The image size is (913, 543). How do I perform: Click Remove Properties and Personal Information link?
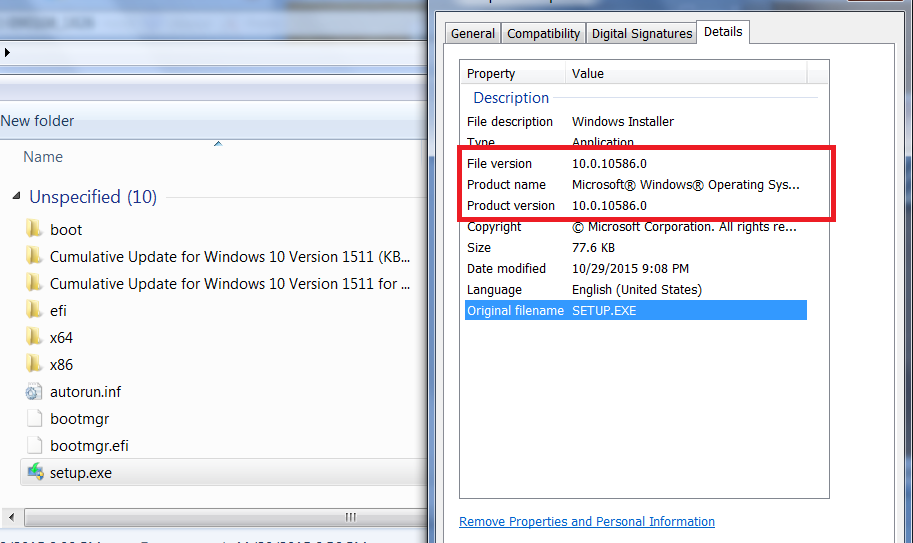[x=586, y=521]
